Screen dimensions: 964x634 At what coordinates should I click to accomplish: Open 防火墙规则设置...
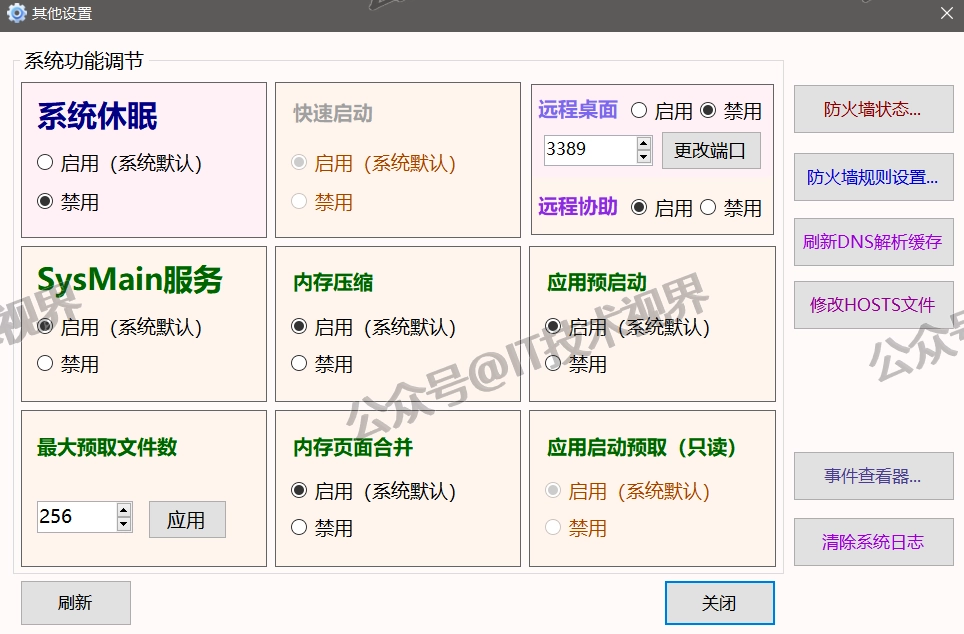click(874, 177)
